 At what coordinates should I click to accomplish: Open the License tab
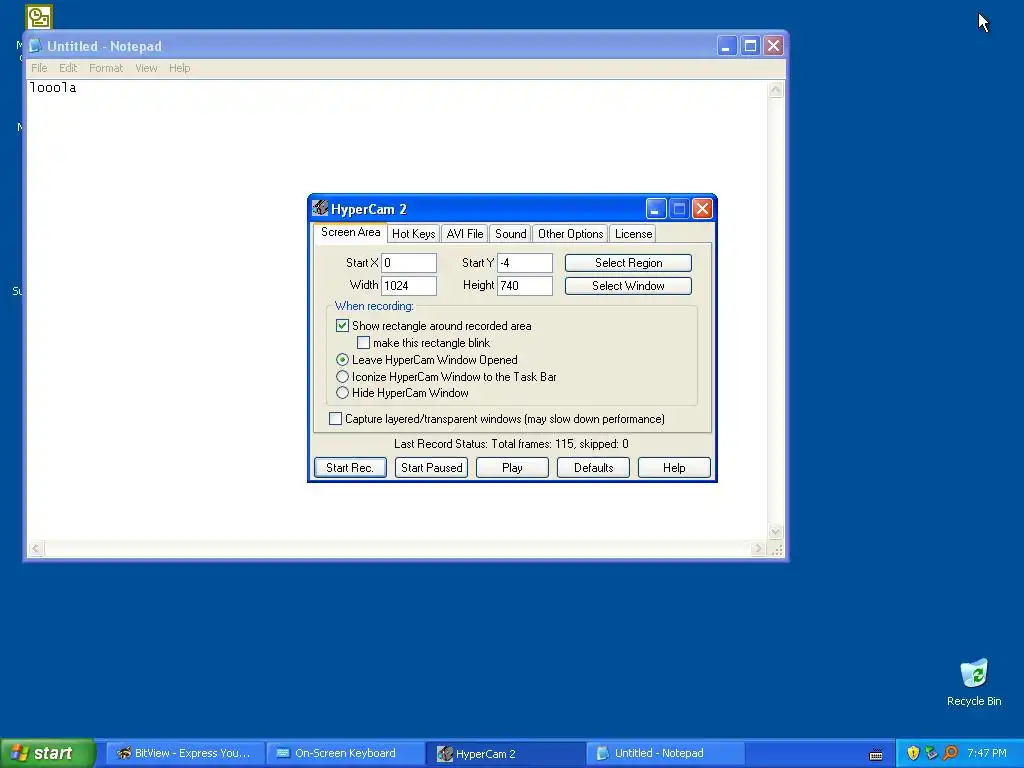click(x=633, y=234)
